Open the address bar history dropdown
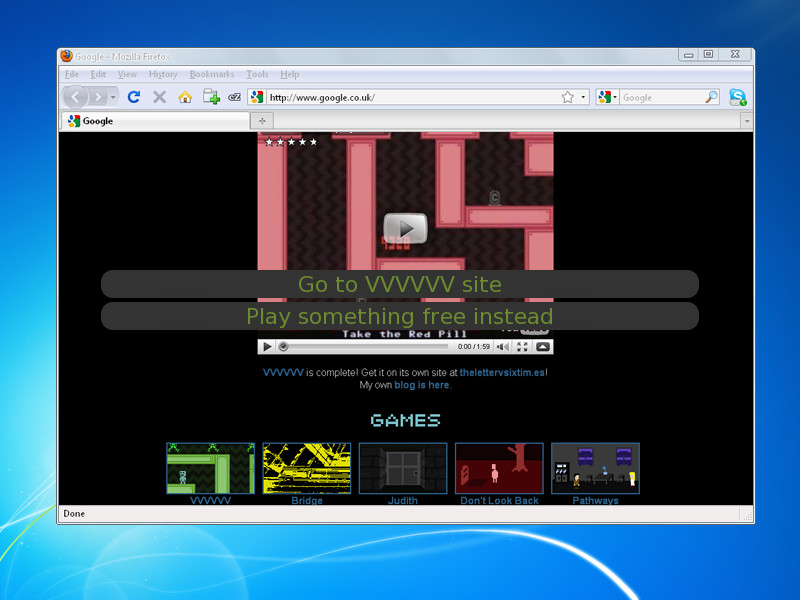The height and width of the screenshot is (600, 800). click(583, 97)
